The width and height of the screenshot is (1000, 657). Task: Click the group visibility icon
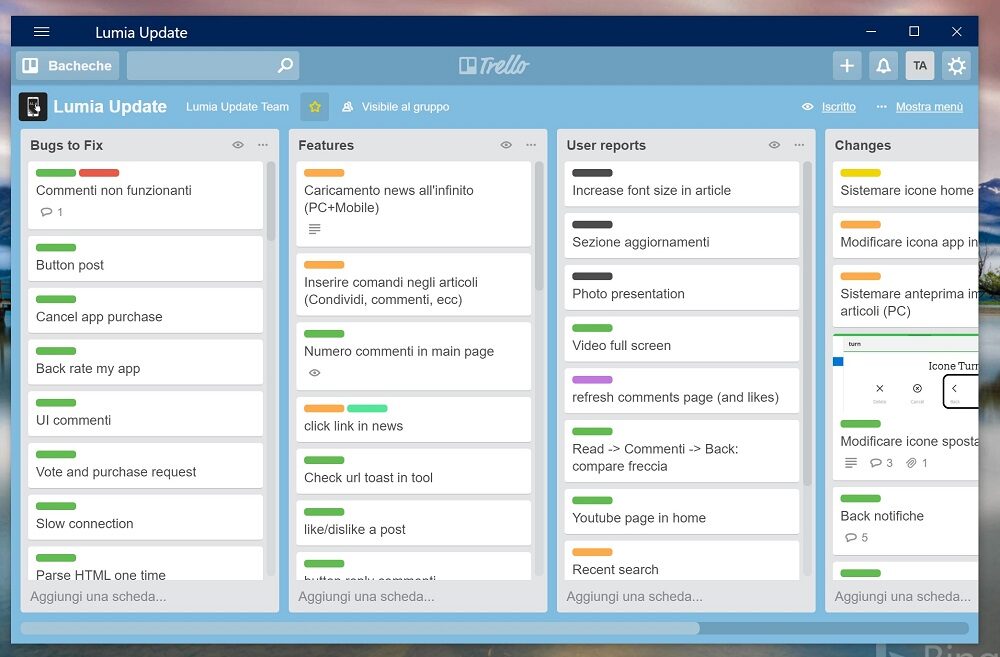point(348,107)
